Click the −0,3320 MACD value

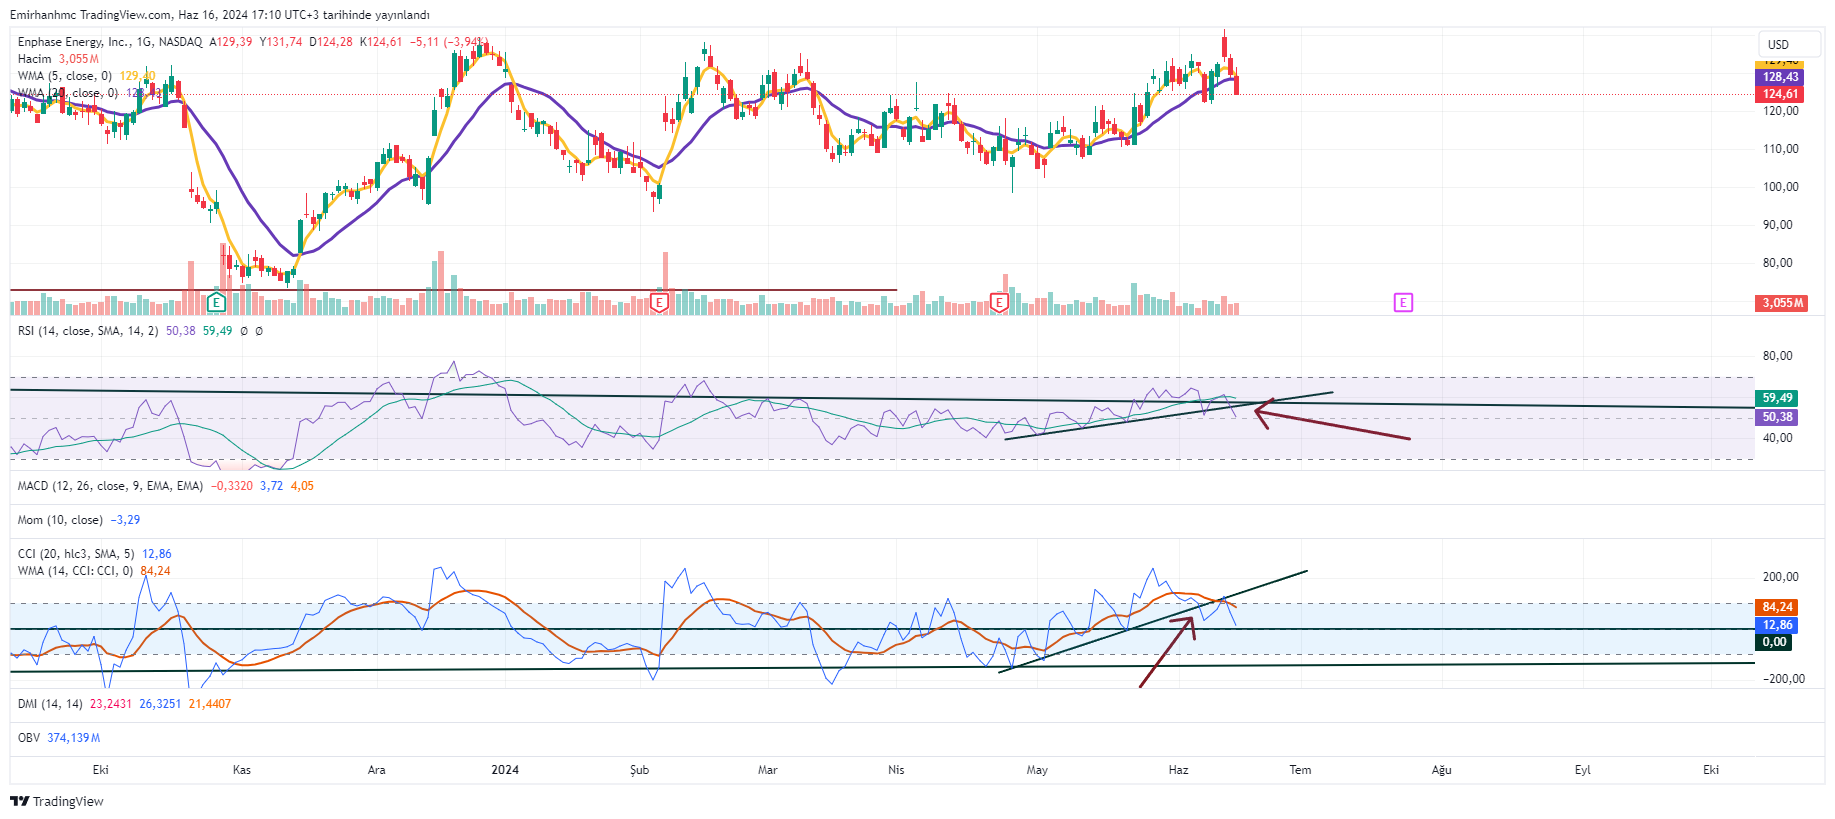(232, 486)
